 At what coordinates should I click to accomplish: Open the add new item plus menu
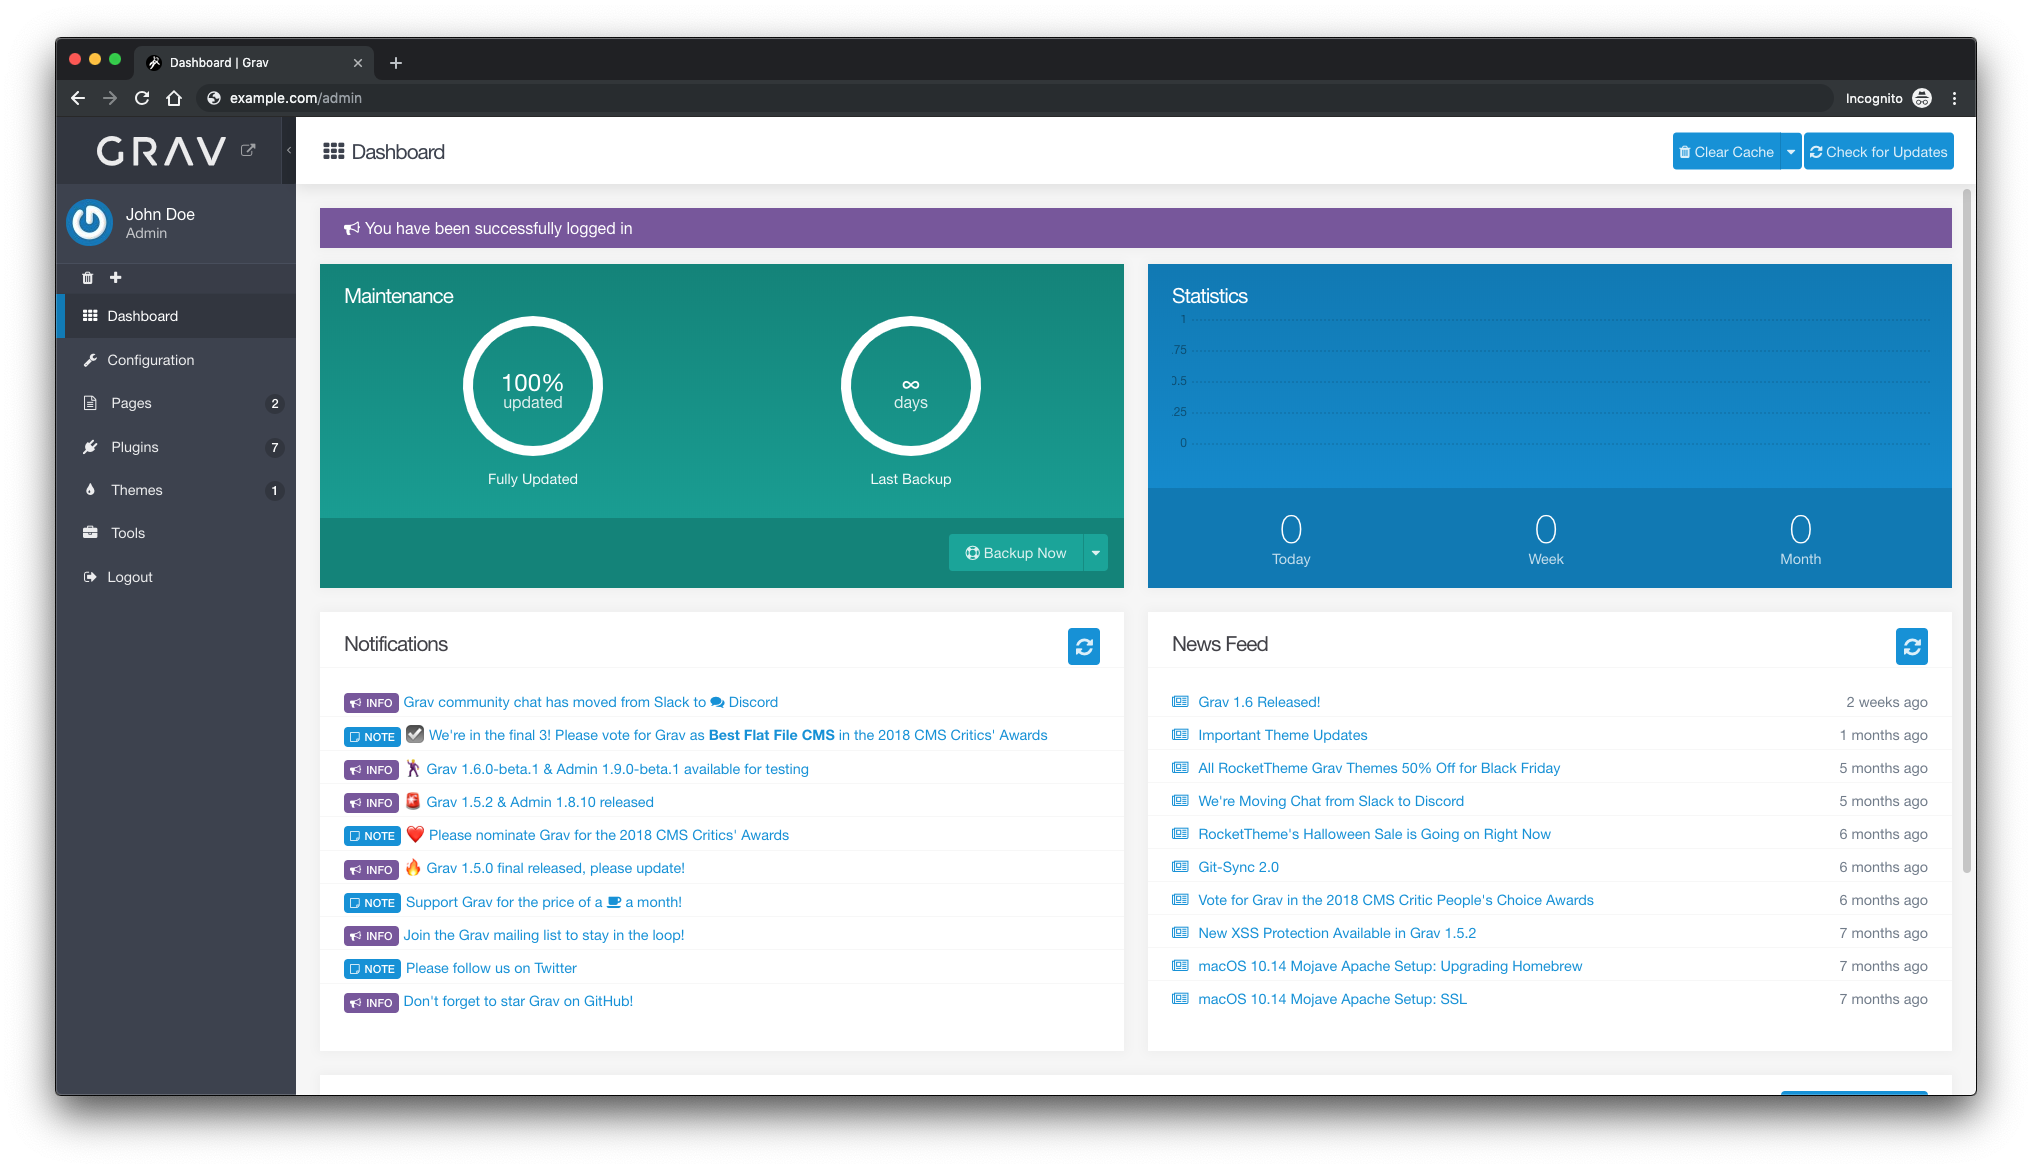(x=117, y=276)
